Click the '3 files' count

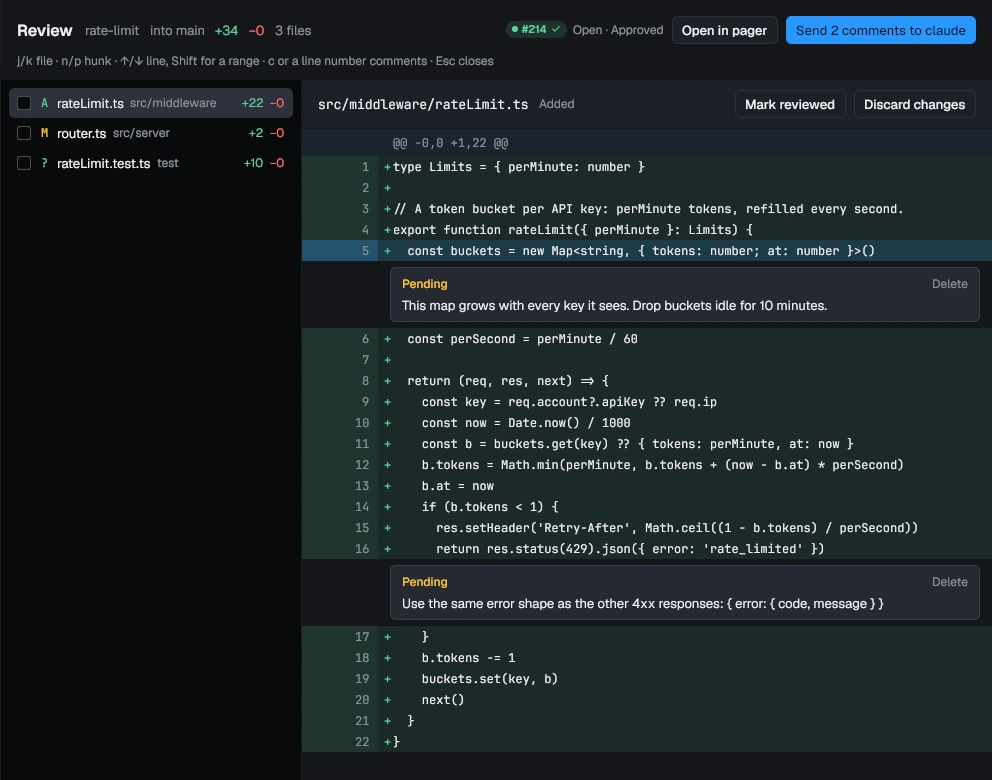[293, 30]
